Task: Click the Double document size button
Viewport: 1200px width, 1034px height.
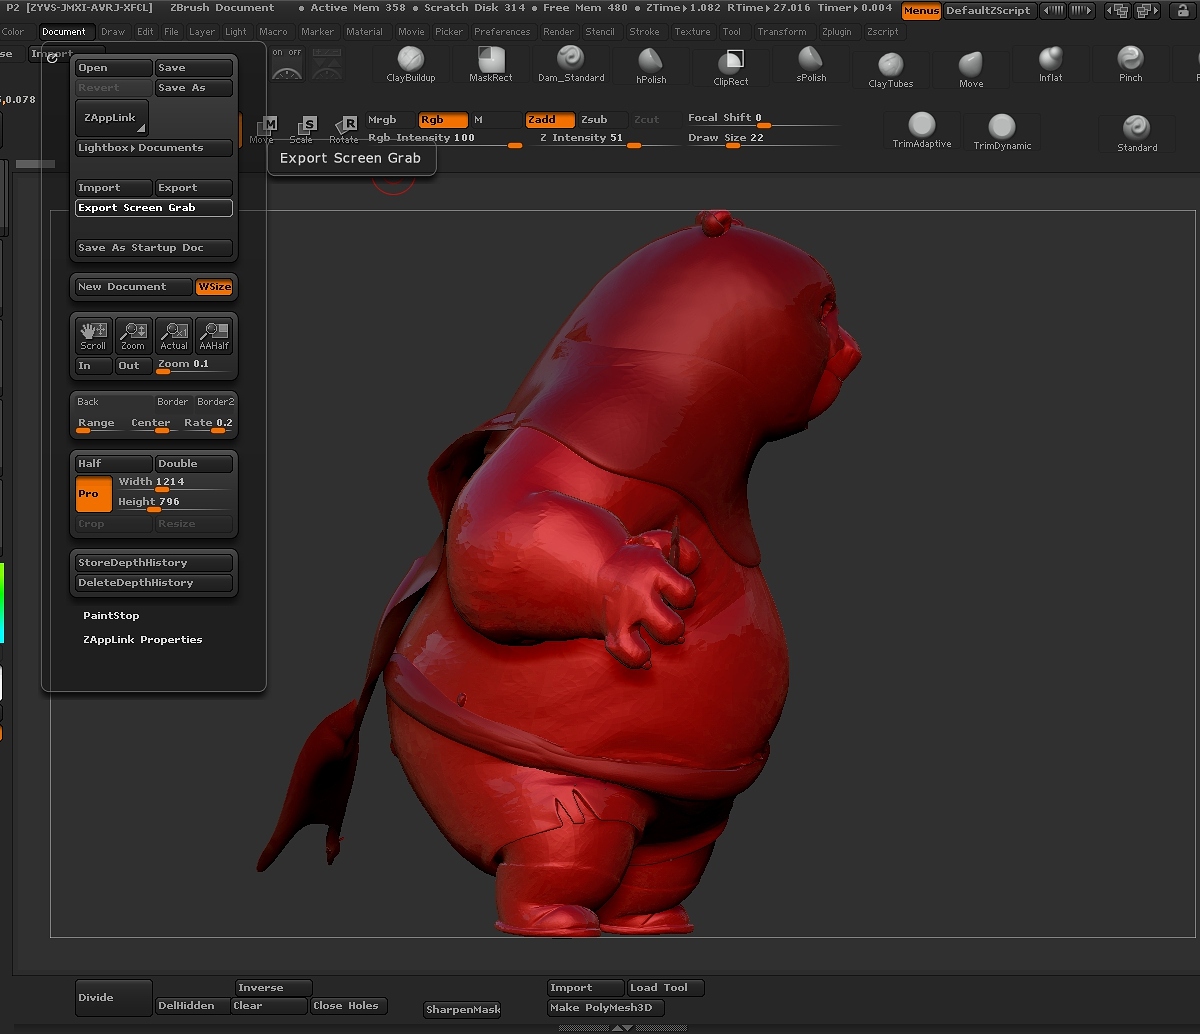Action: [x=194, y=464]
